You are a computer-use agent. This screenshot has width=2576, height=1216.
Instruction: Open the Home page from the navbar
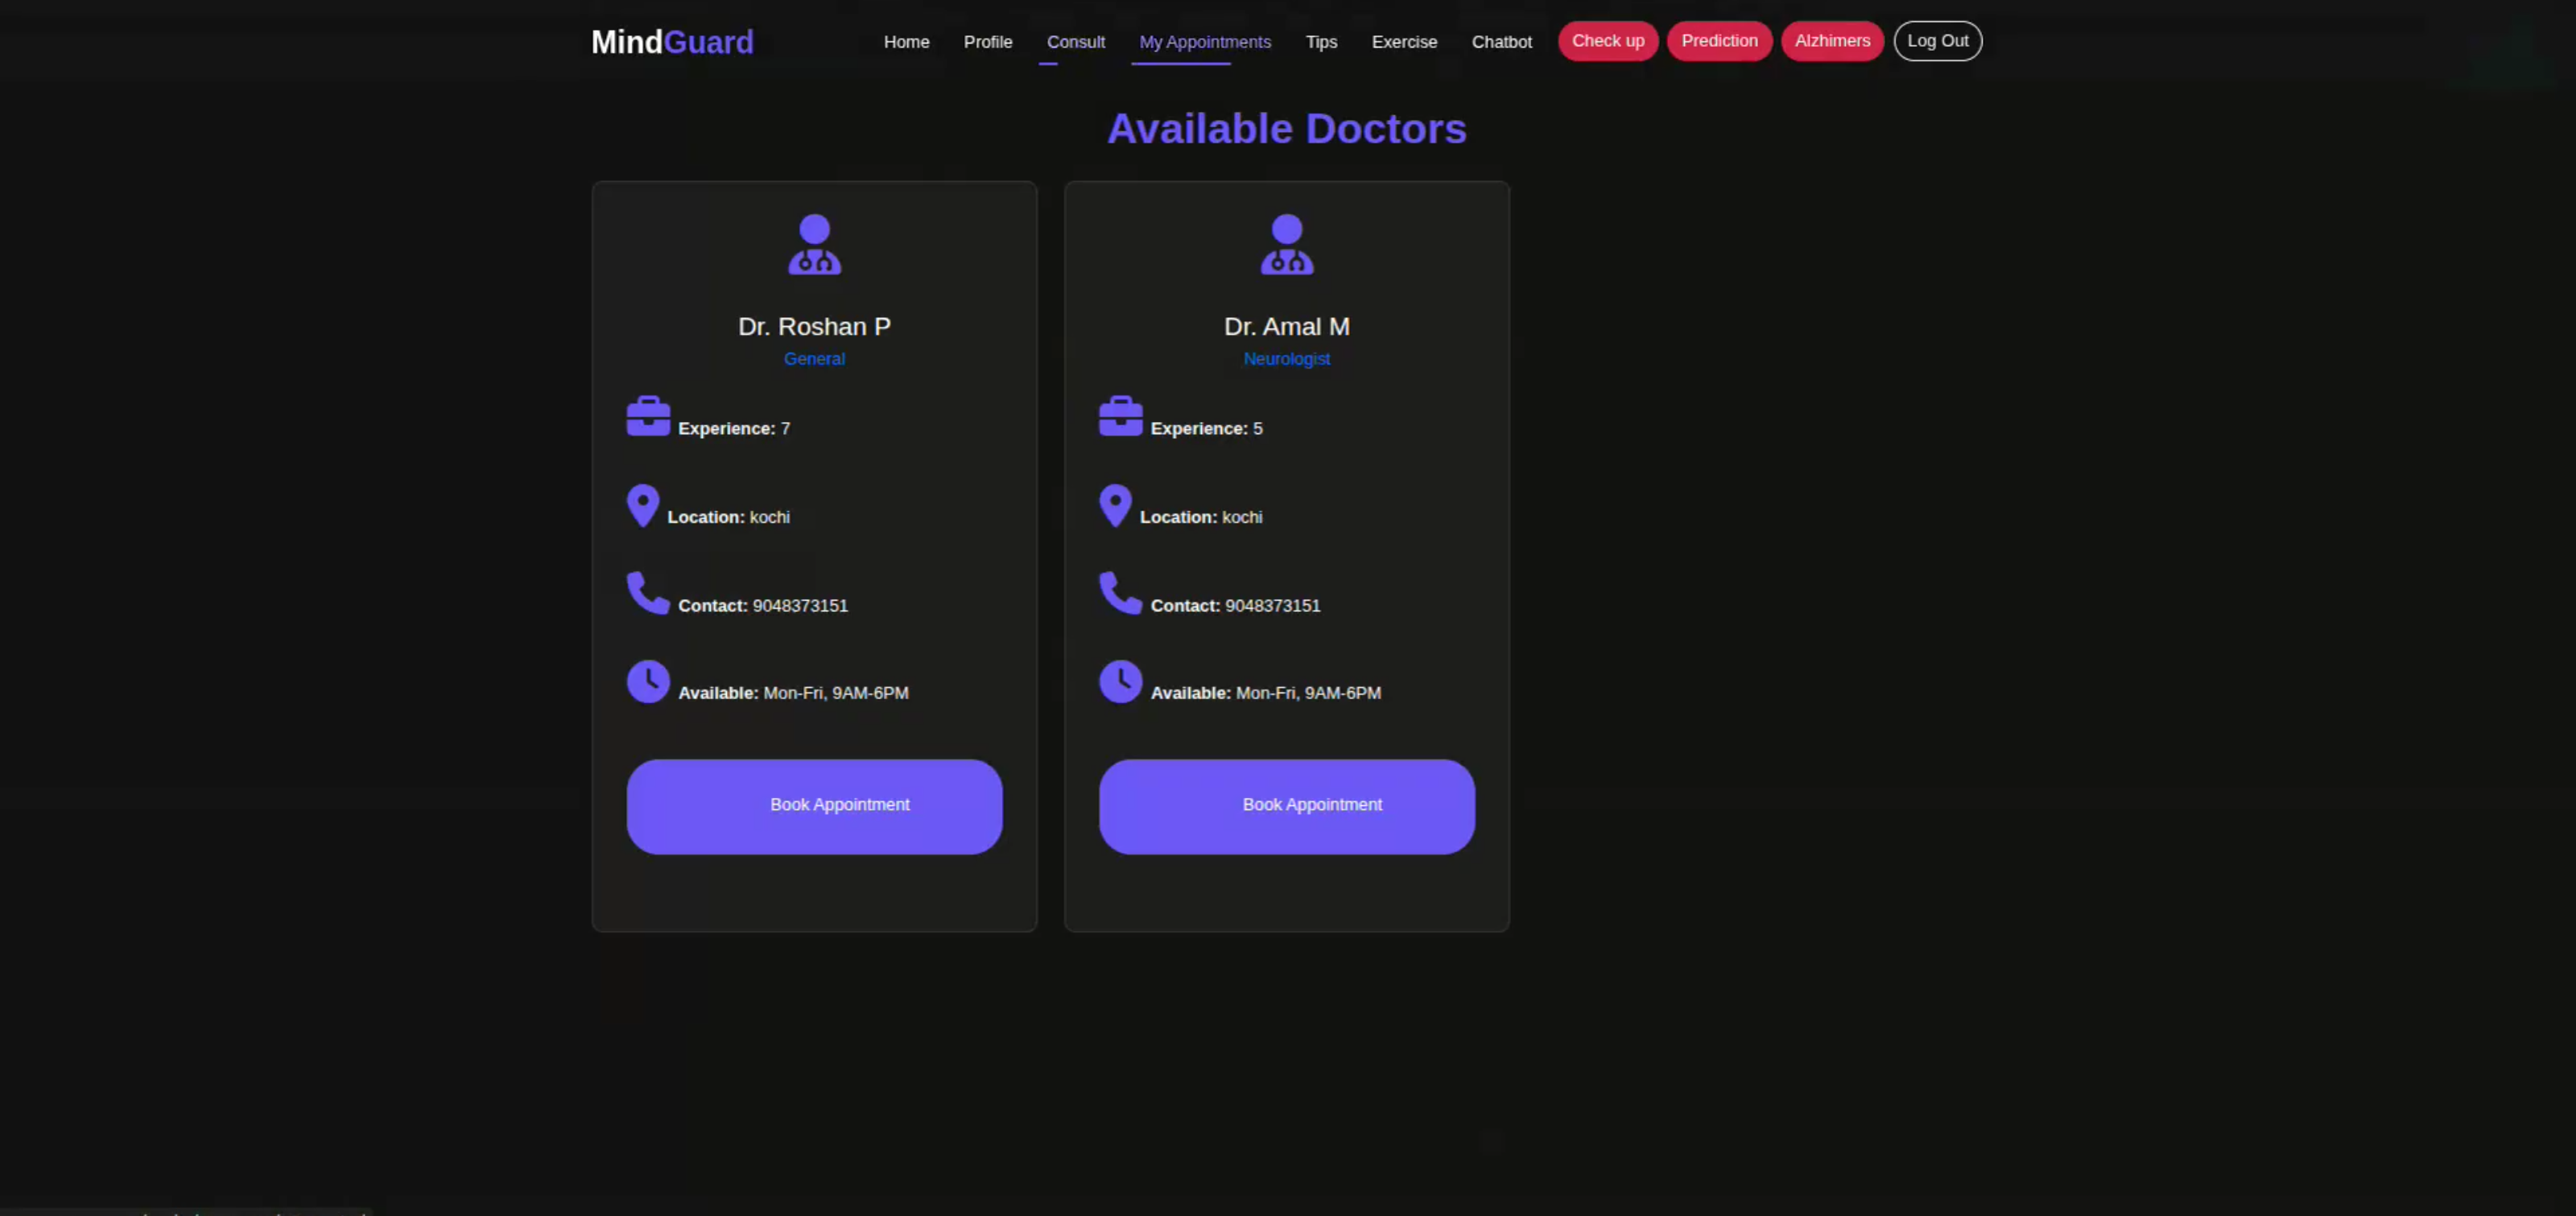(906, 42)
